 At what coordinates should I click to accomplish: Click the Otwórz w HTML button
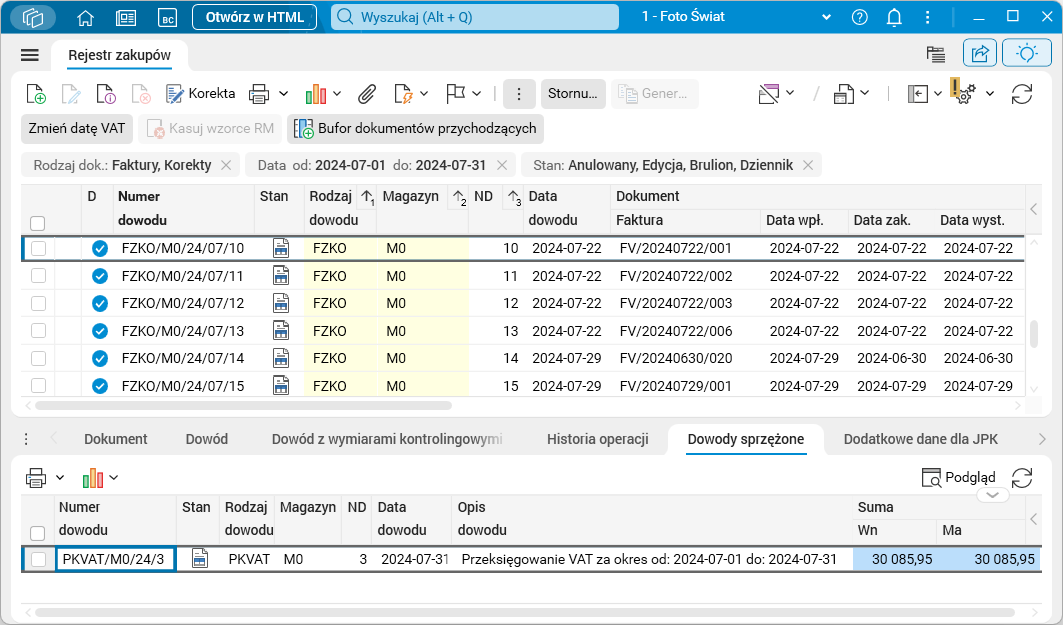(254, 17)
